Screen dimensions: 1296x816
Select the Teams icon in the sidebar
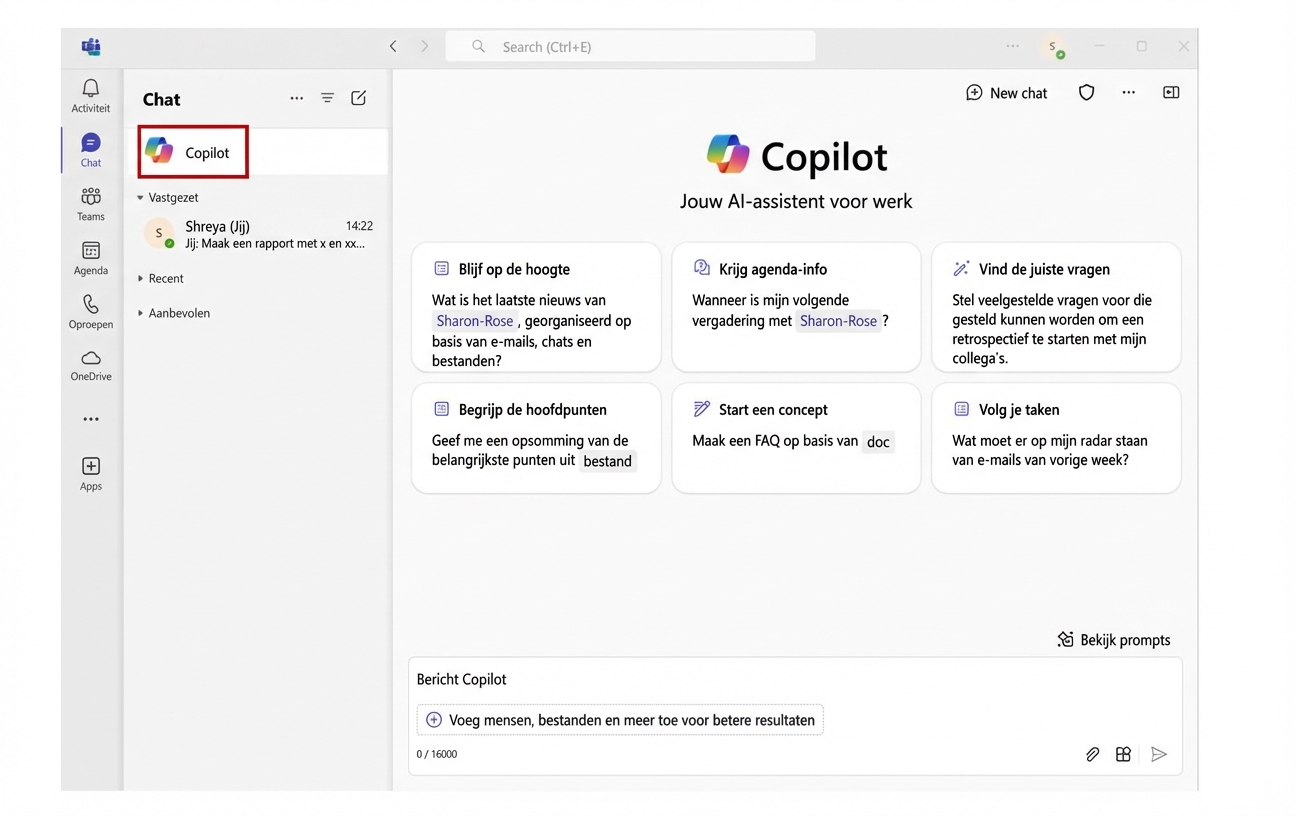pyautogui.click(x=90, y=203)
